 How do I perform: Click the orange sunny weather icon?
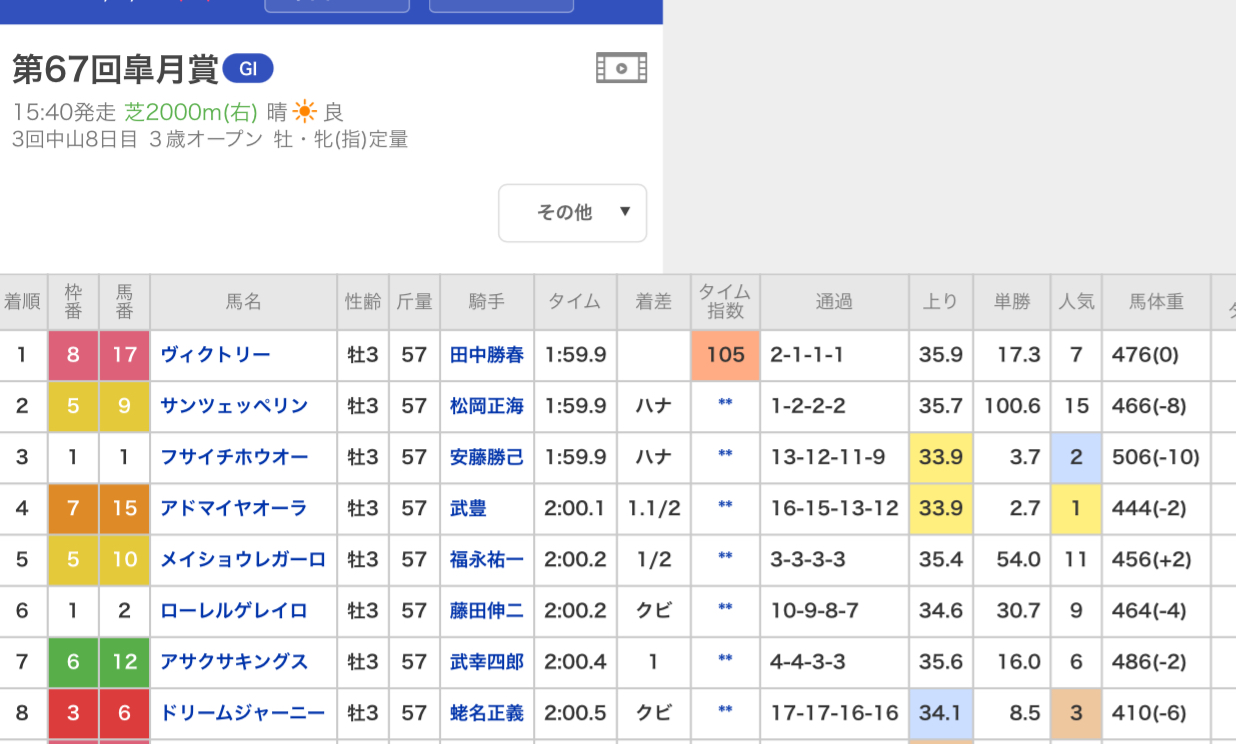click(304, 112)
